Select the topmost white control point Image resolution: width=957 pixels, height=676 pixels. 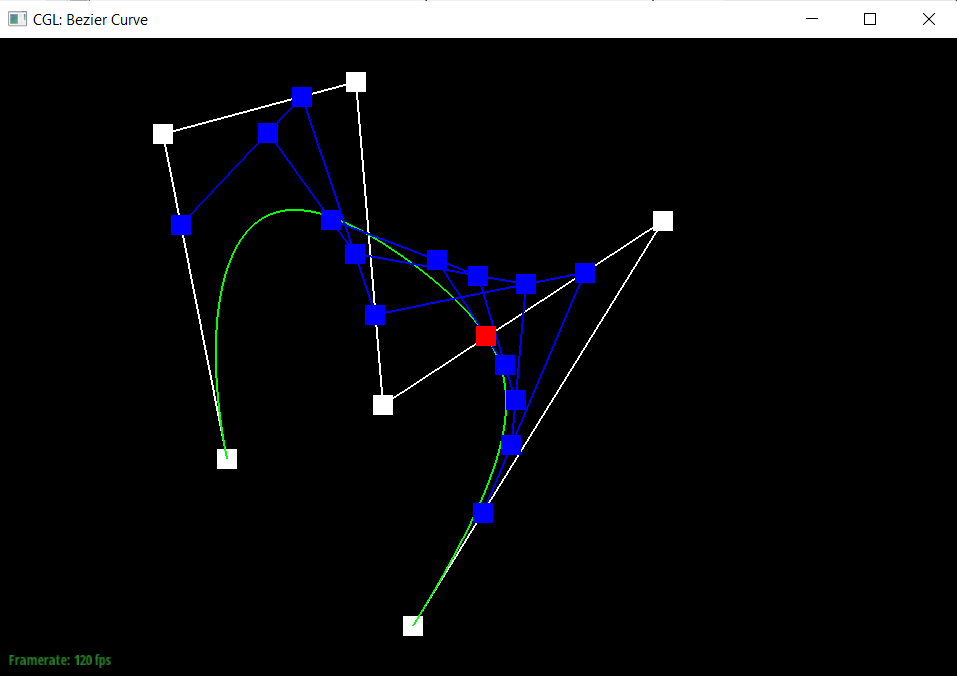356,82
